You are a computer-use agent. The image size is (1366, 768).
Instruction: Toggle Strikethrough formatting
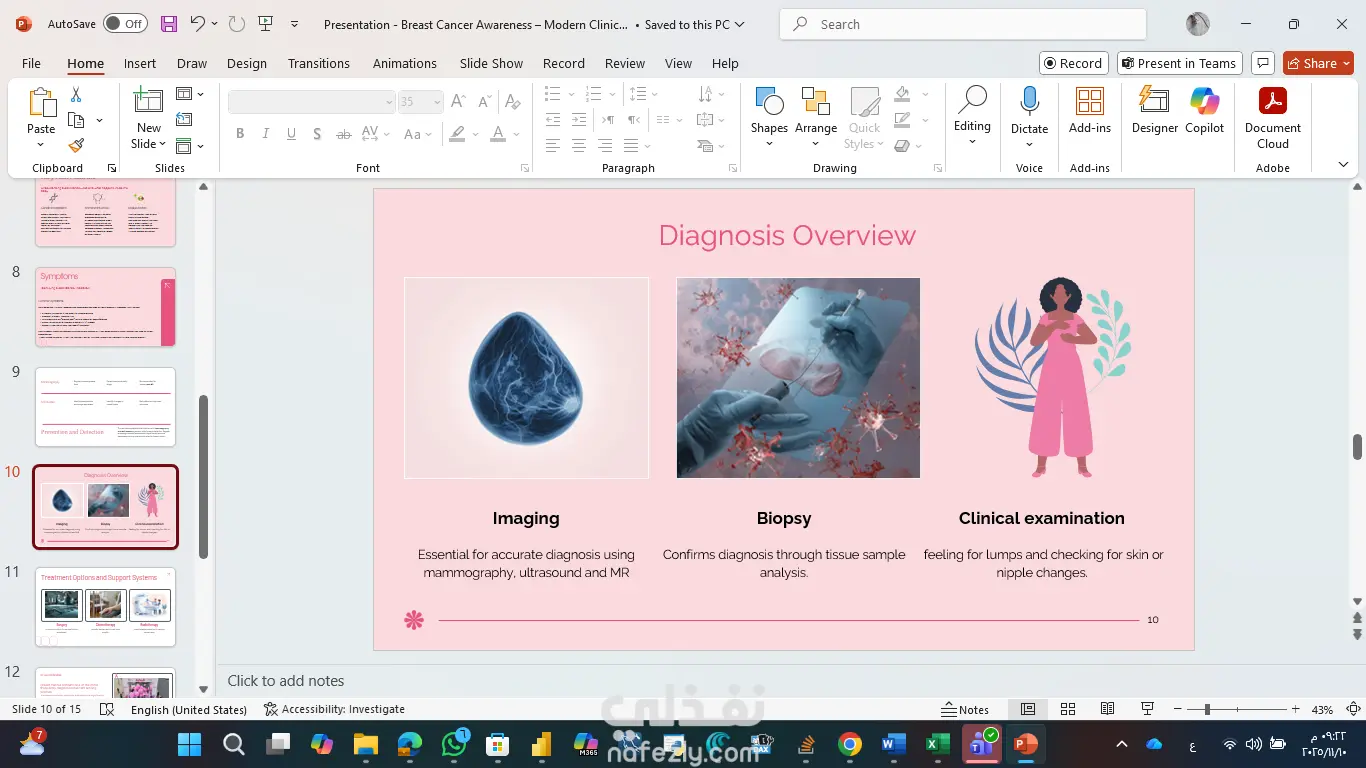pos(343,134)
